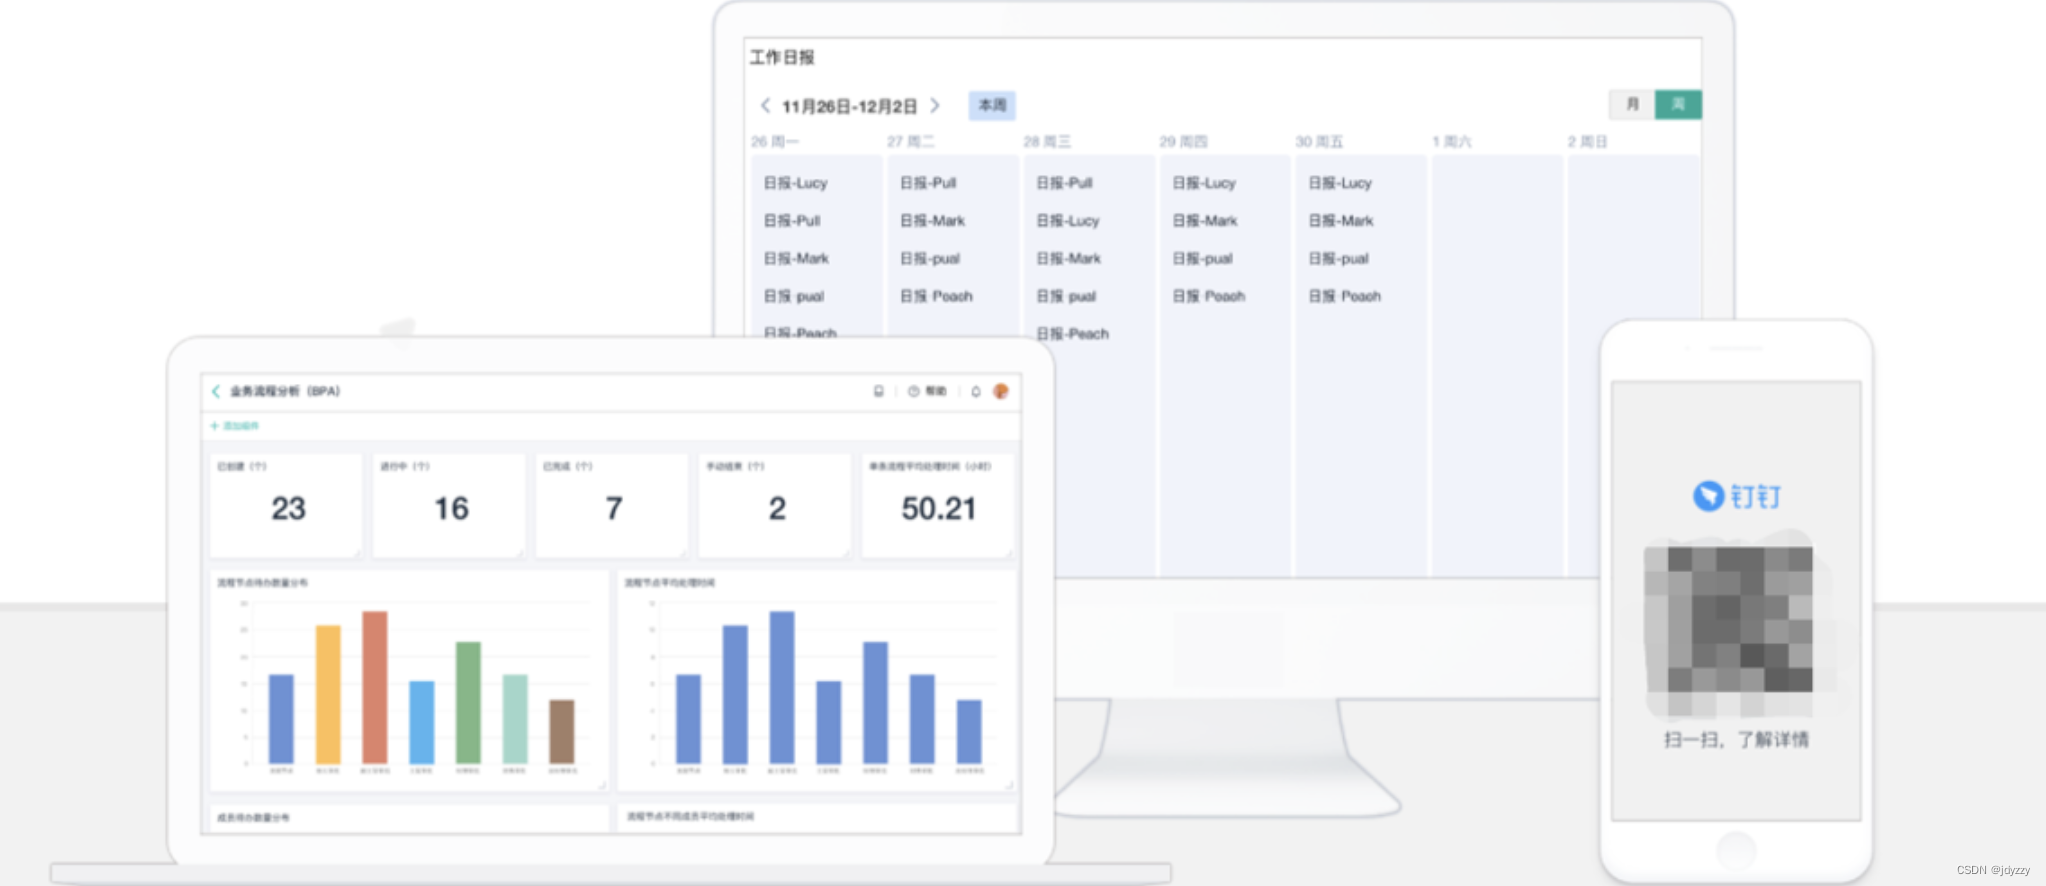This screenshot has height=886, width=2046.
Task: Open 日报 pual in the 周三 column
Action: [1067, 297]
